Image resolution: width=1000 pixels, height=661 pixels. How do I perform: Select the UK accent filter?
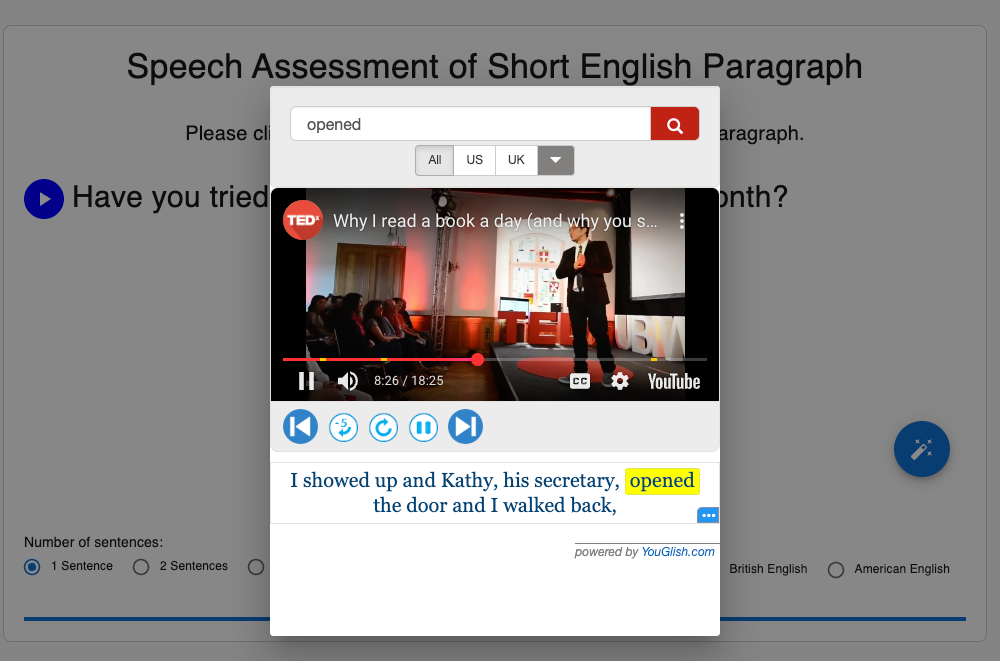(516, 160)
